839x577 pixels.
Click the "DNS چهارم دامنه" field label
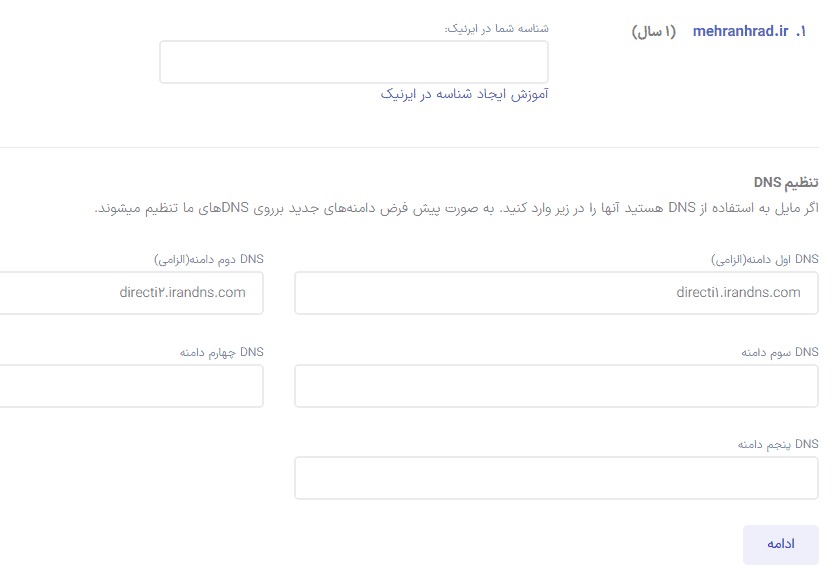(219, 351)
